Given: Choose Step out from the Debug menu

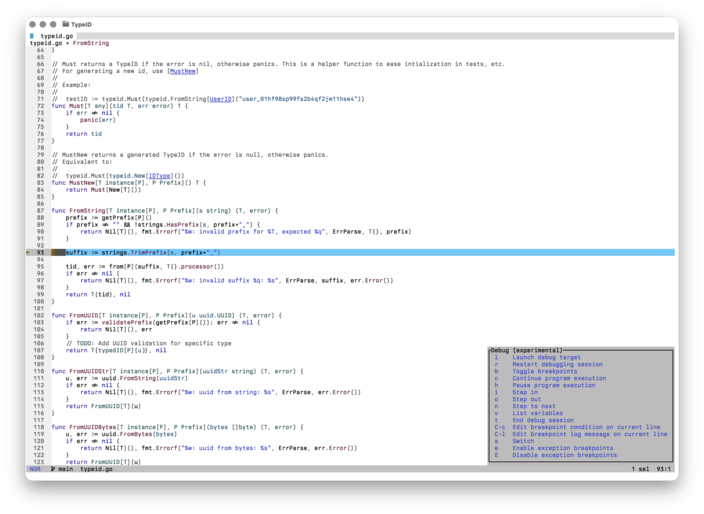Looking at the screenshot, I should 527,399.
